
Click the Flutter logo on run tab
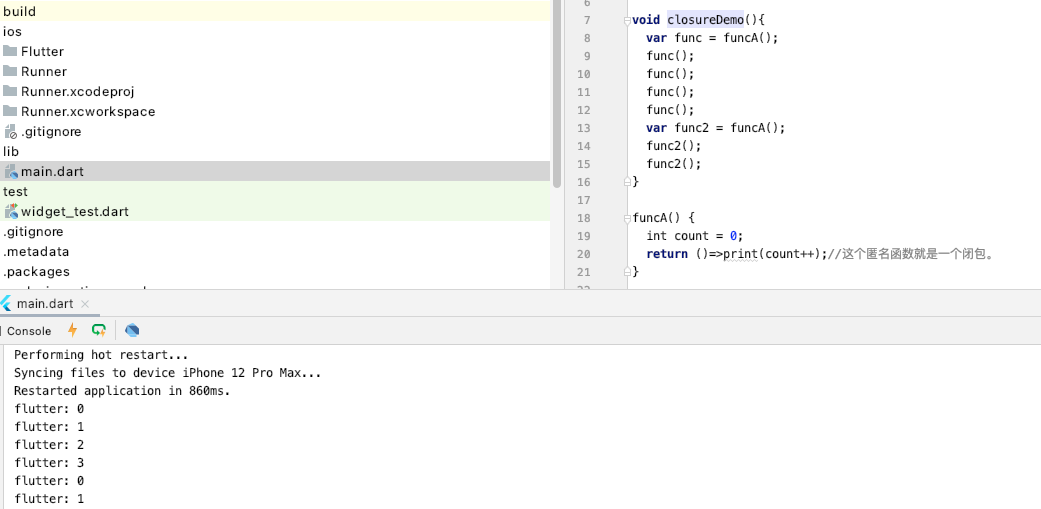click(6, 304)
